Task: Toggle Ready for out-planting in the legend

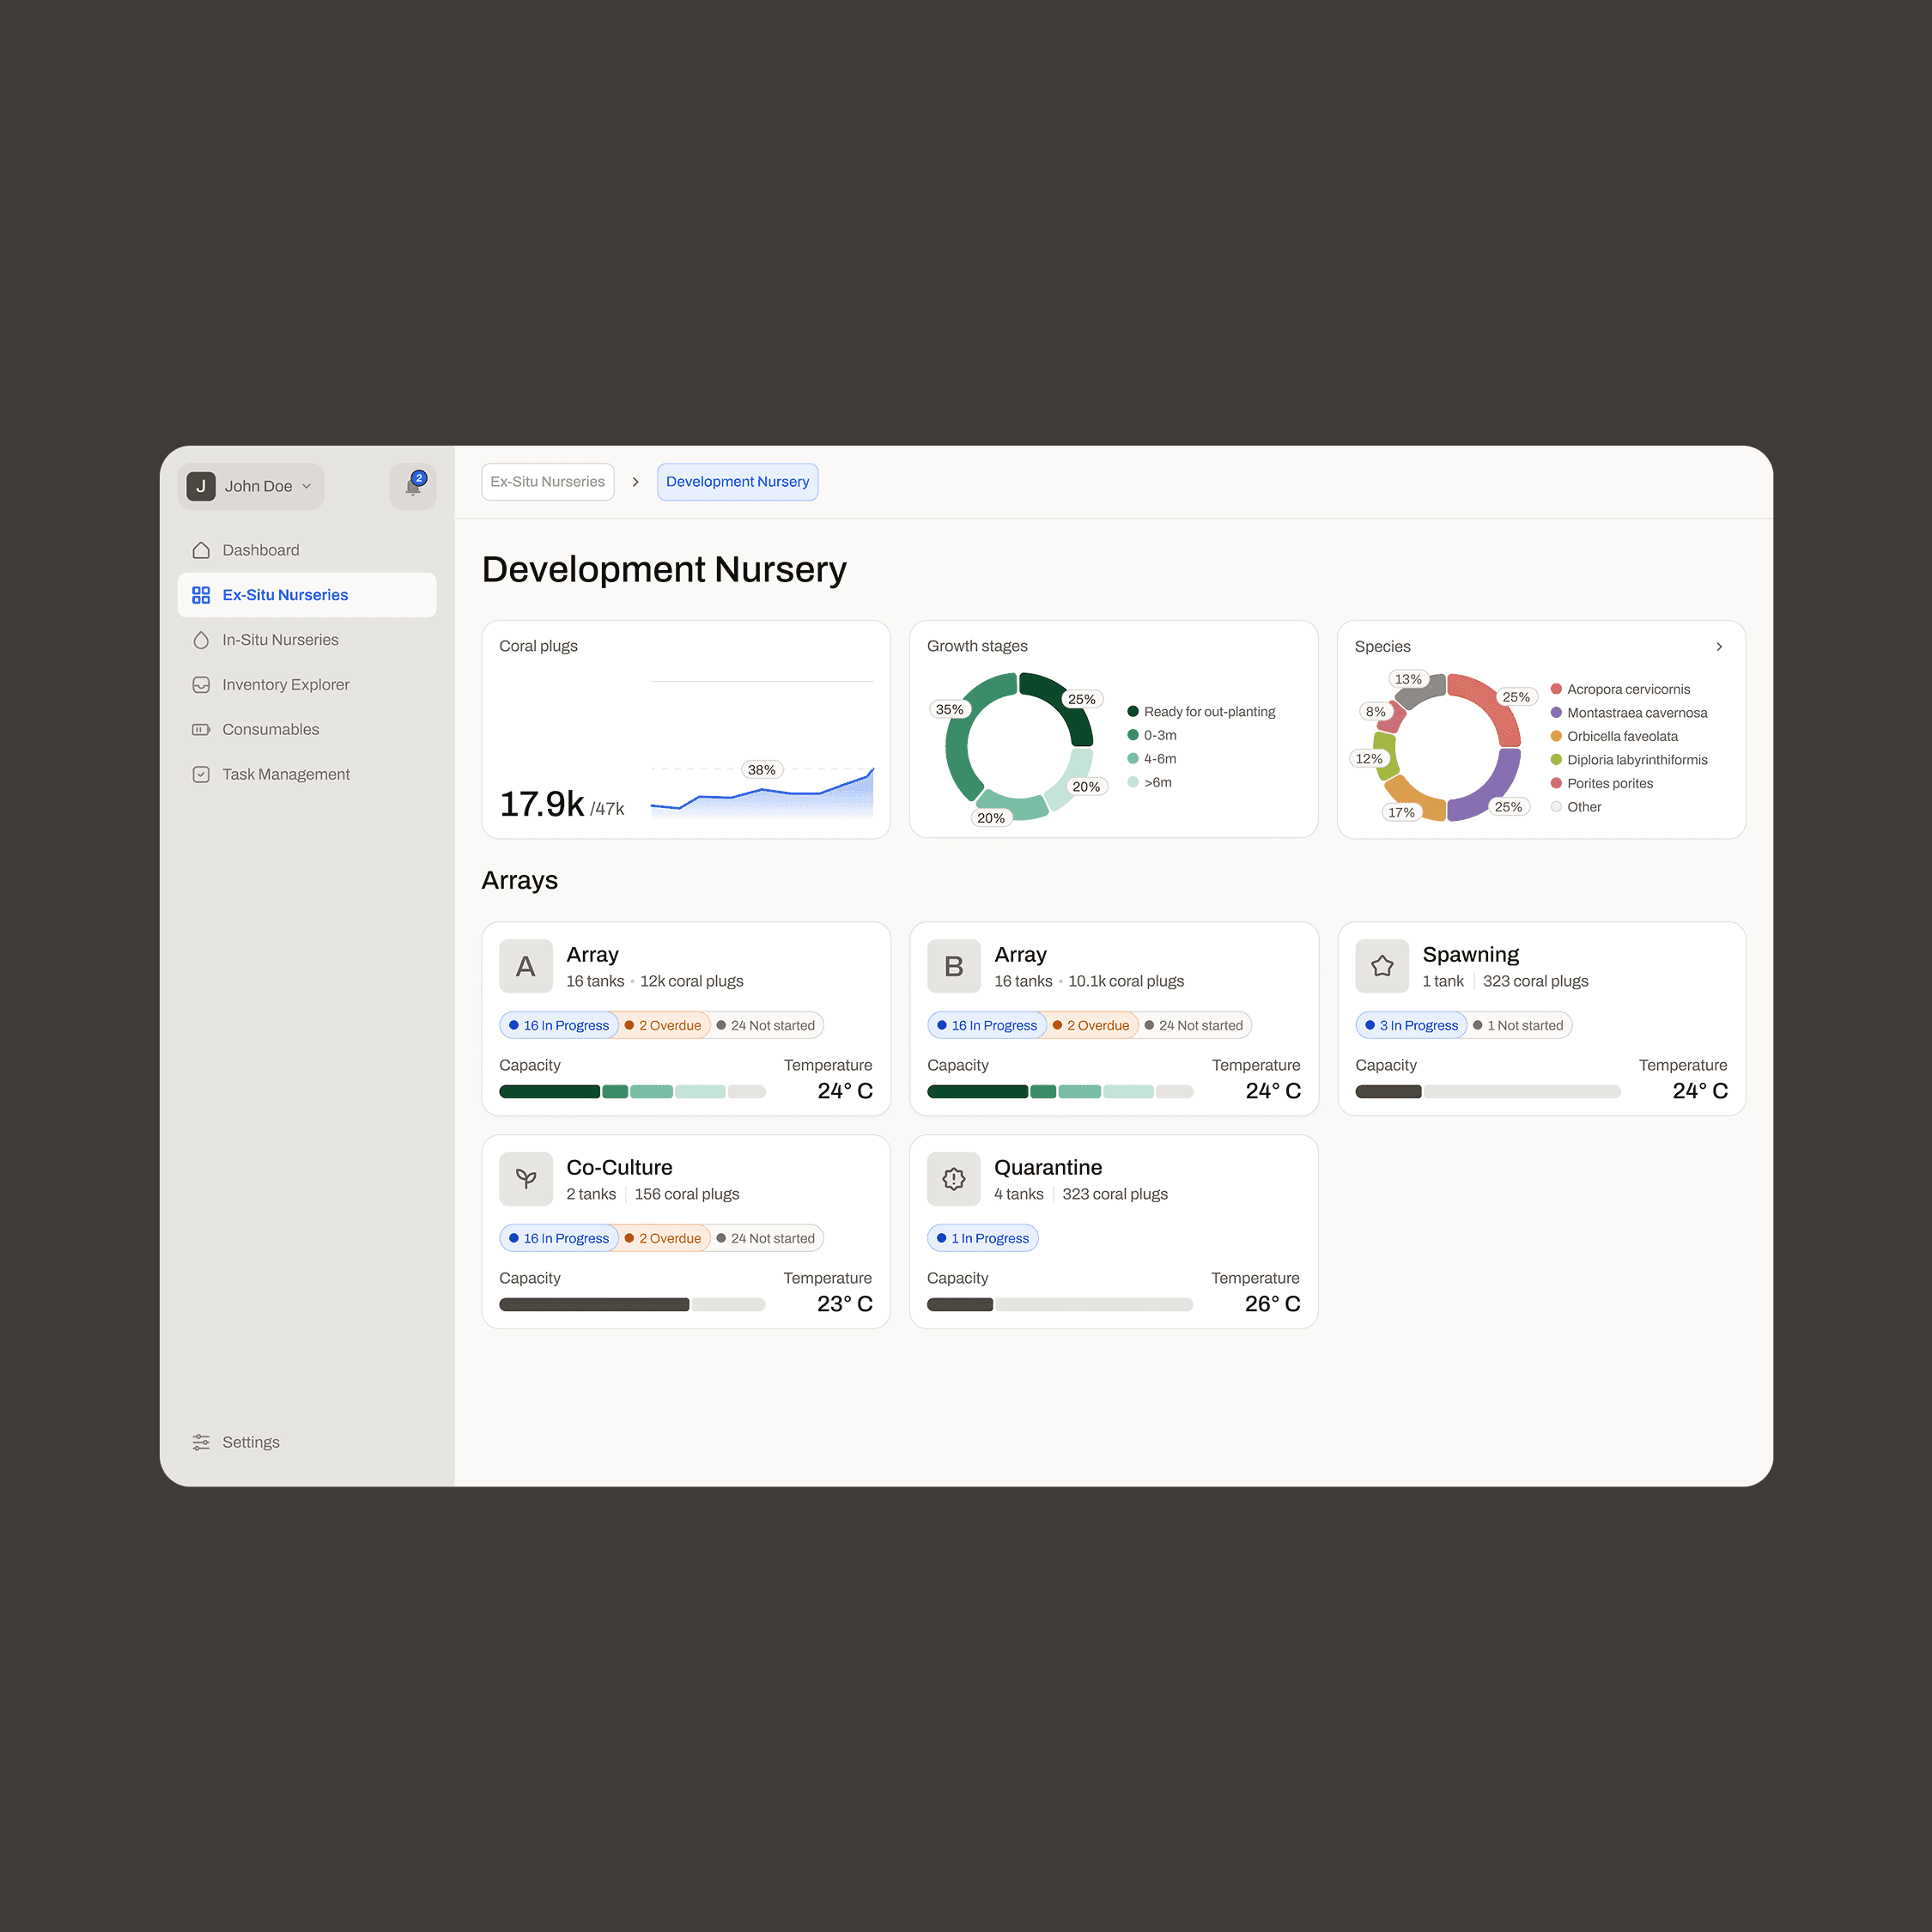Action: click(x=1208, y=712)
